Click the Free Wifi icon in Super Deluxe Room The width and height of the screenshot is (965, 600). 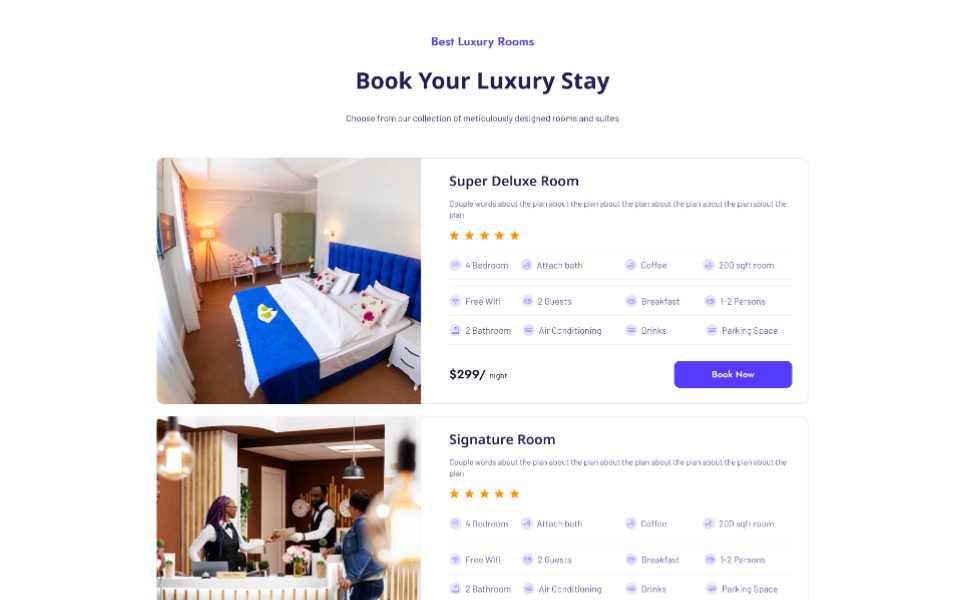(x=455, y=301)
